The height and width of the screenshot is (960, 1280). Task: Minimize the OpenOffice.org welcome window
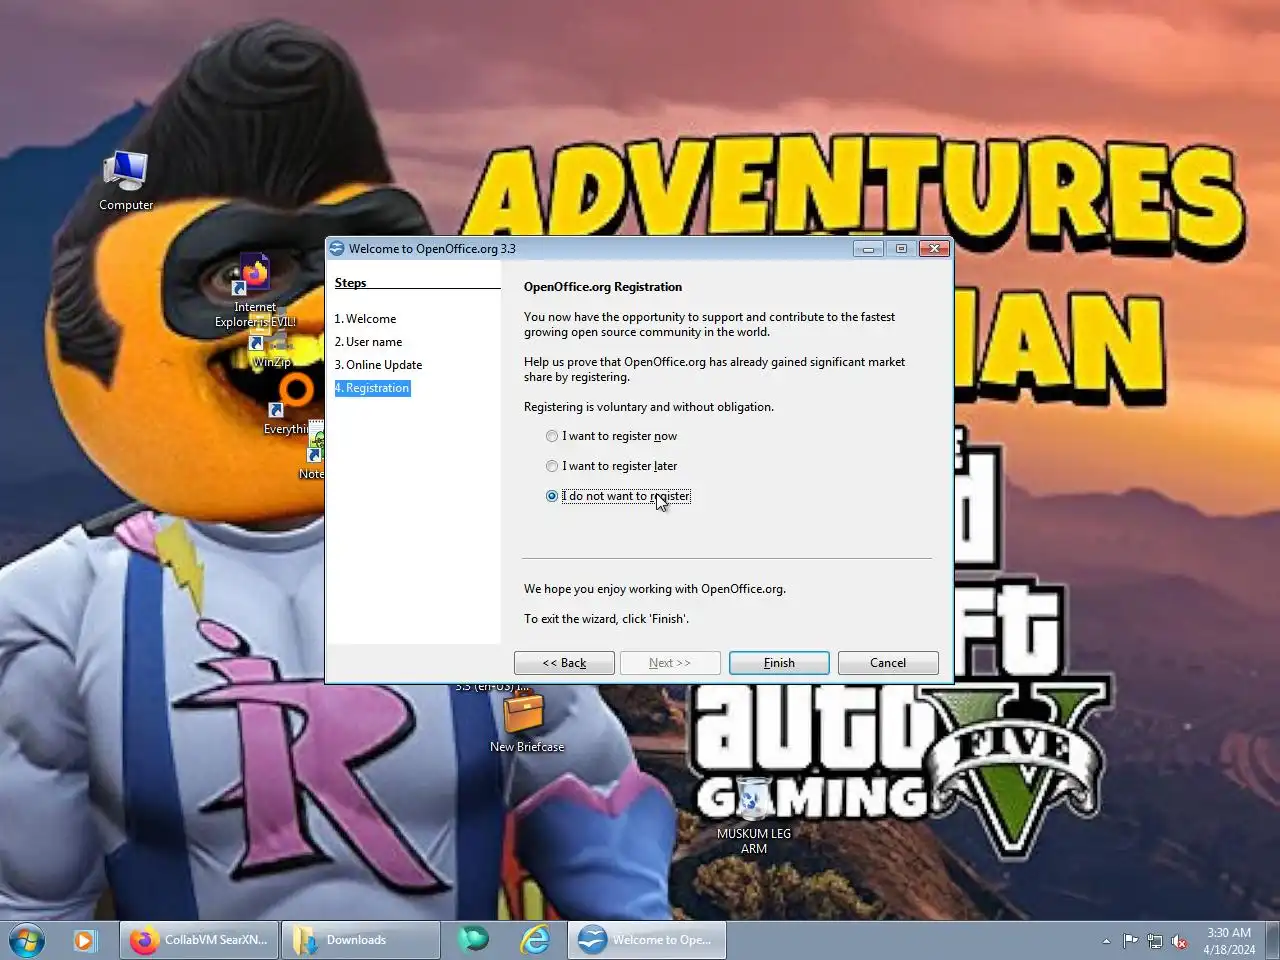pos(868,249)
